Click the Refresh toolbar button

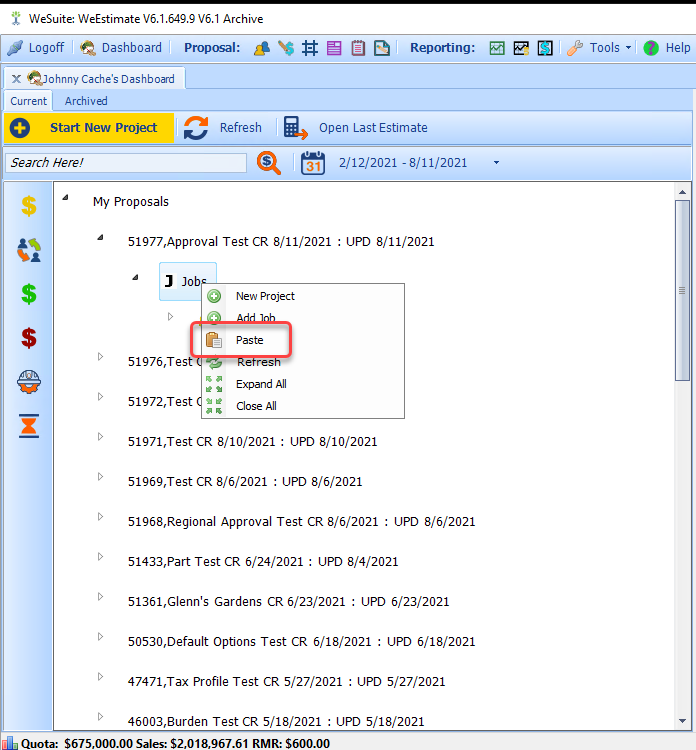(223, 128)
